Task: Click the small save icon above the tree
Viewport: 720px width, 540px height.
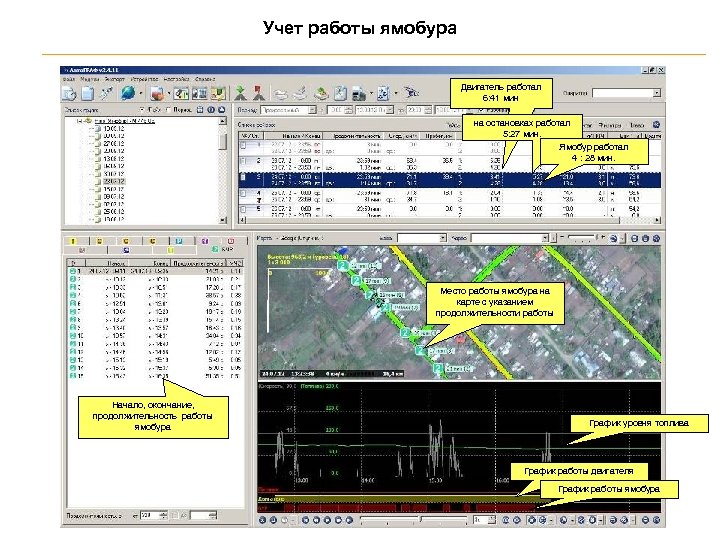Action: pos(200,110)
